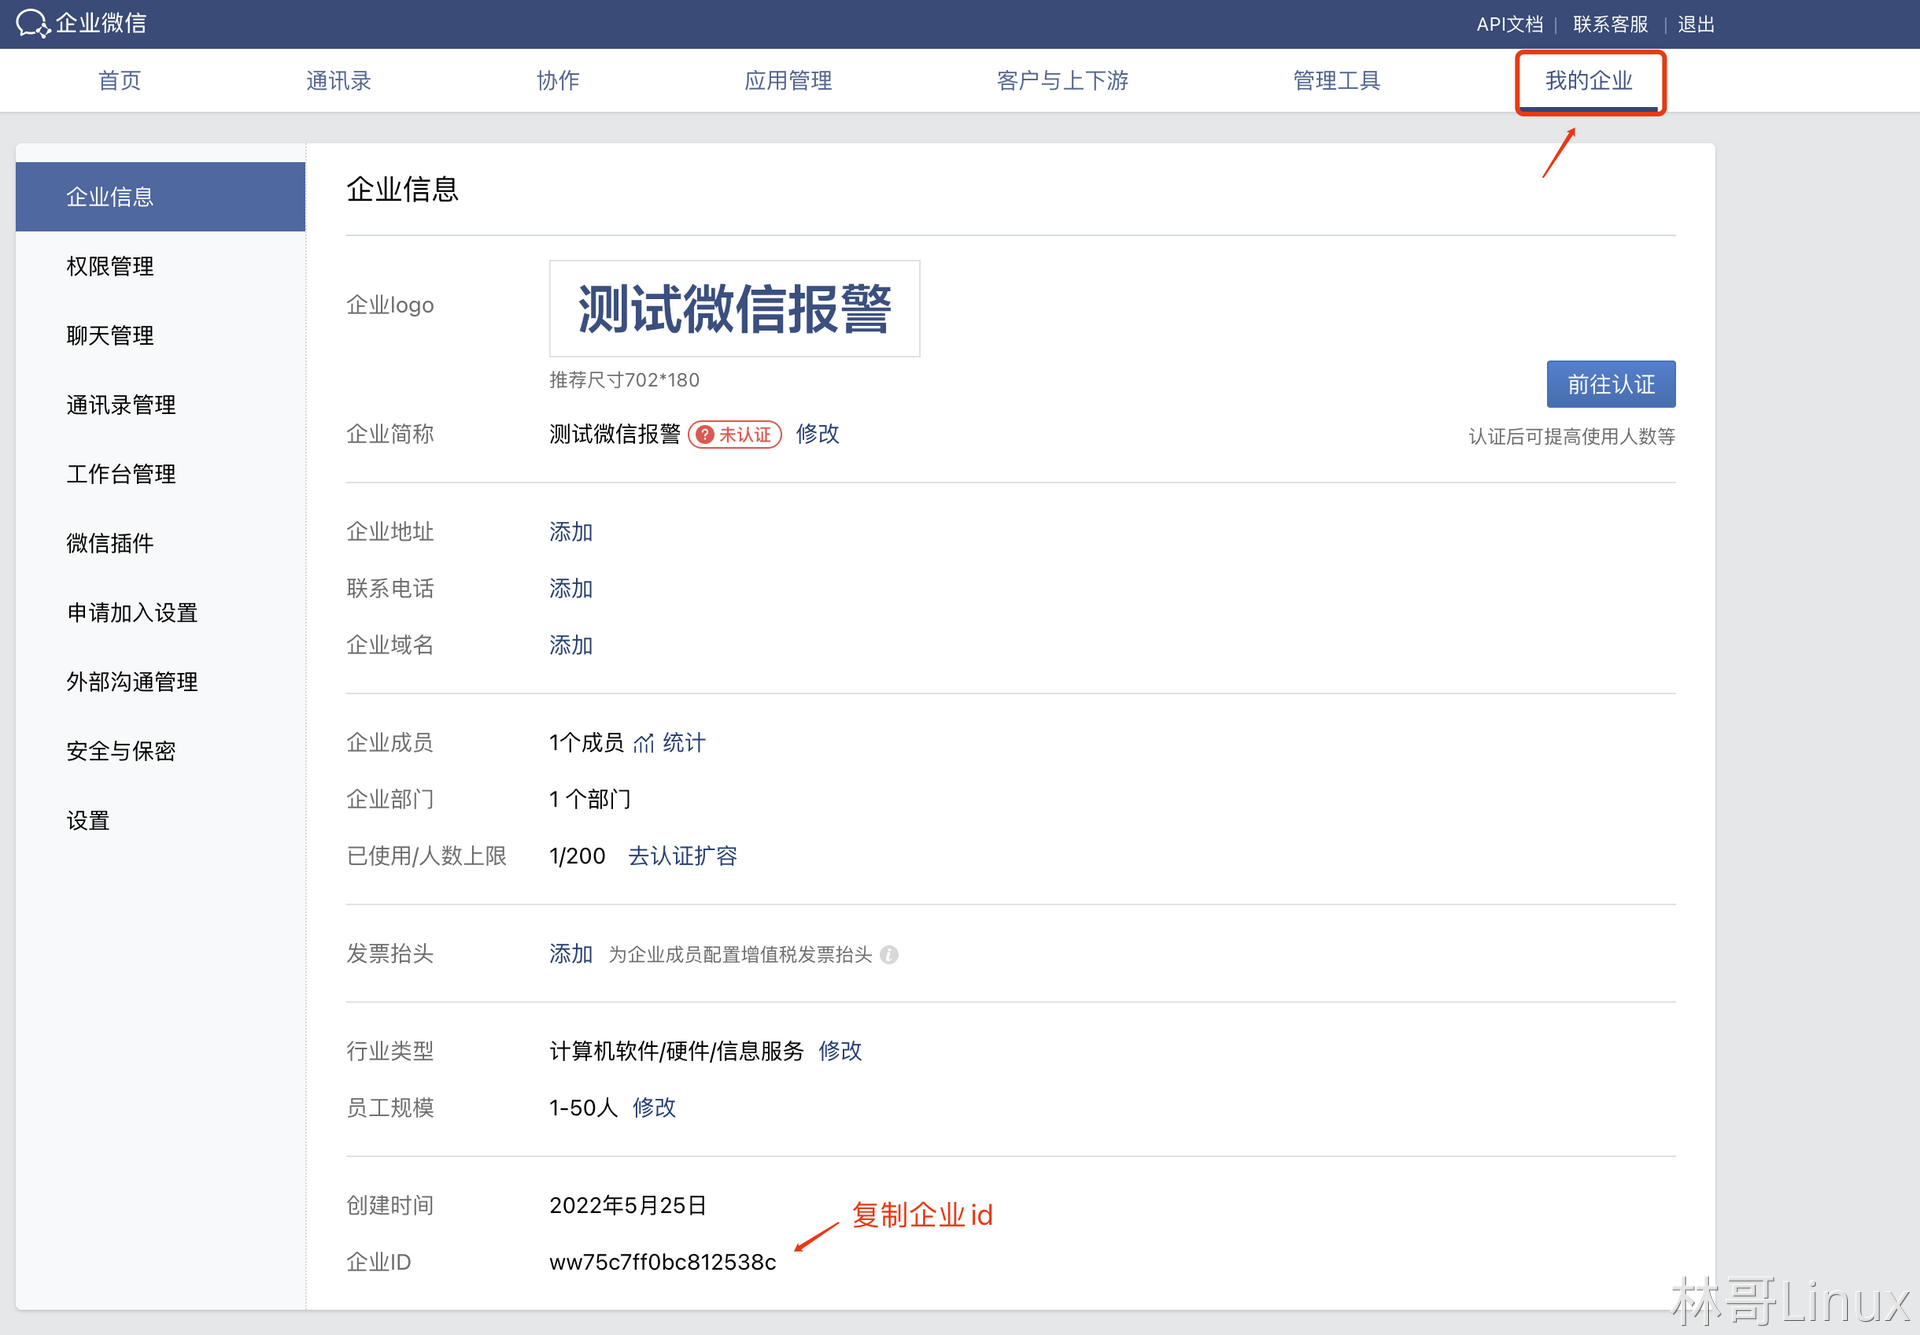This screenshot has width=1920, height=1335.
Task: Click the info icon beside 发票抬头 description
Action: click(x=889, y=955)
